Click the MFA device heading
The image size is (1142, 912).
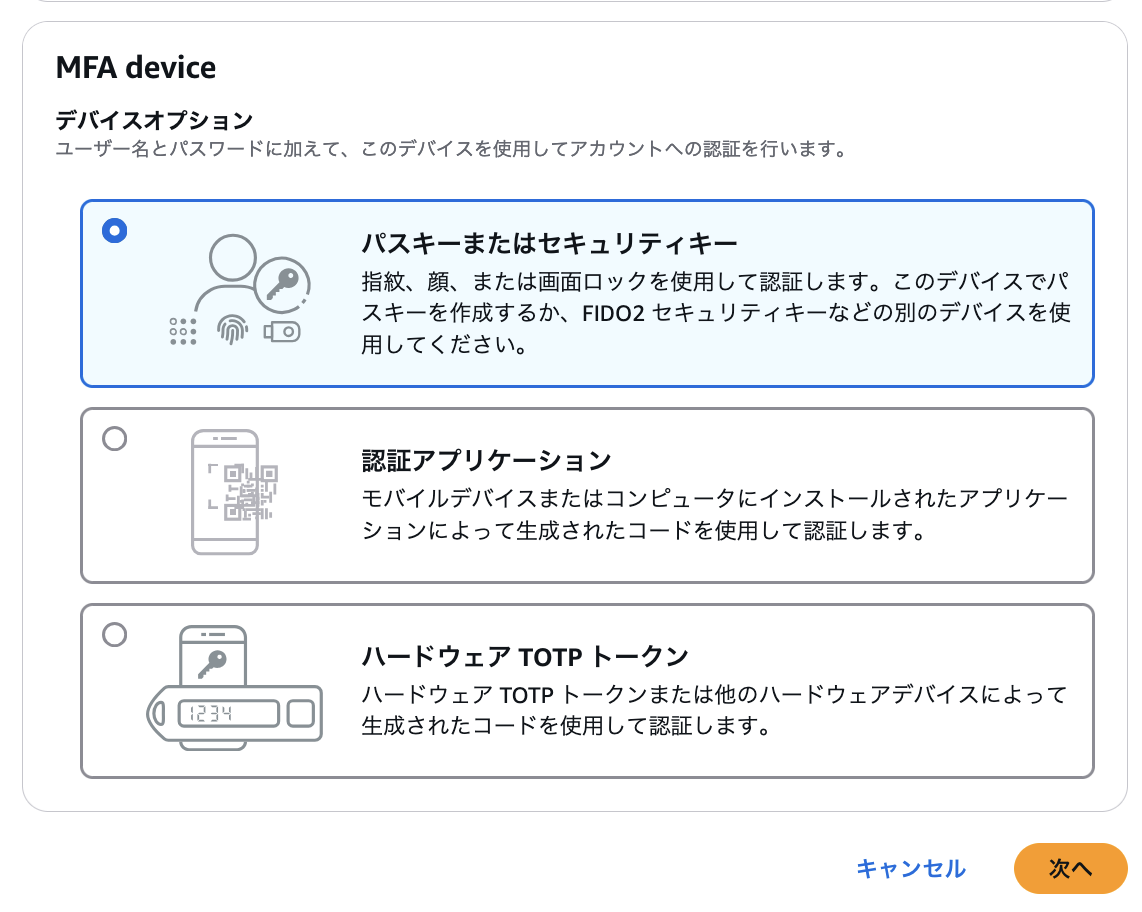click(x=136, y=68)
